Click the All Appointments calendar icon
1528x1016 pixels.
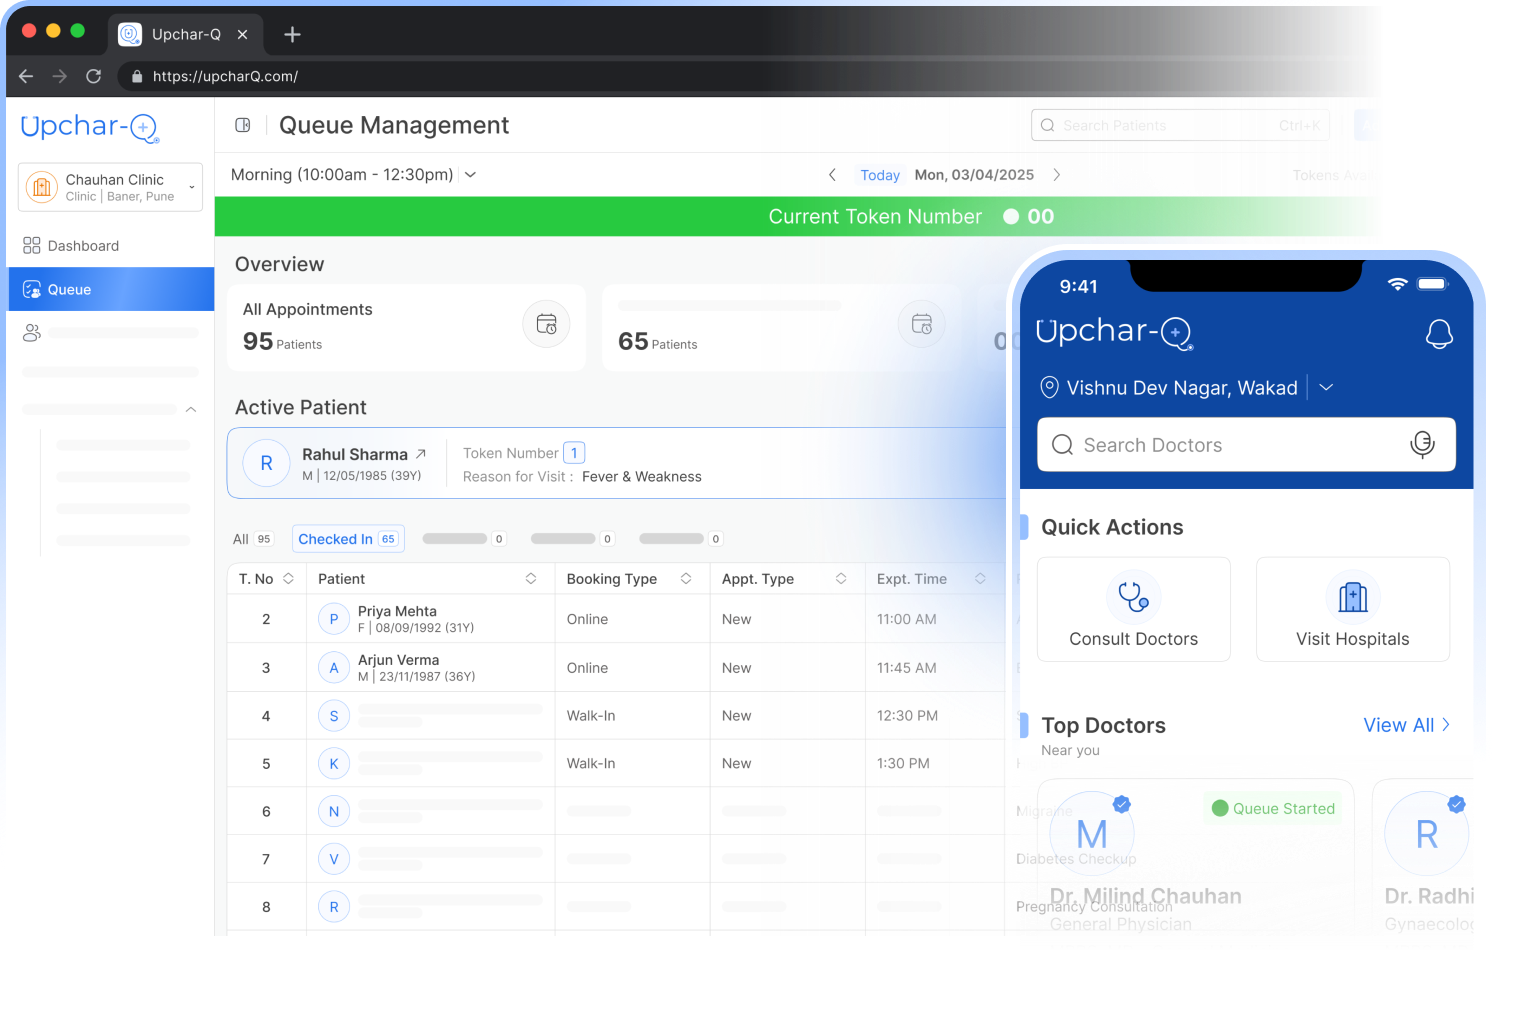[x=546, y=324]
